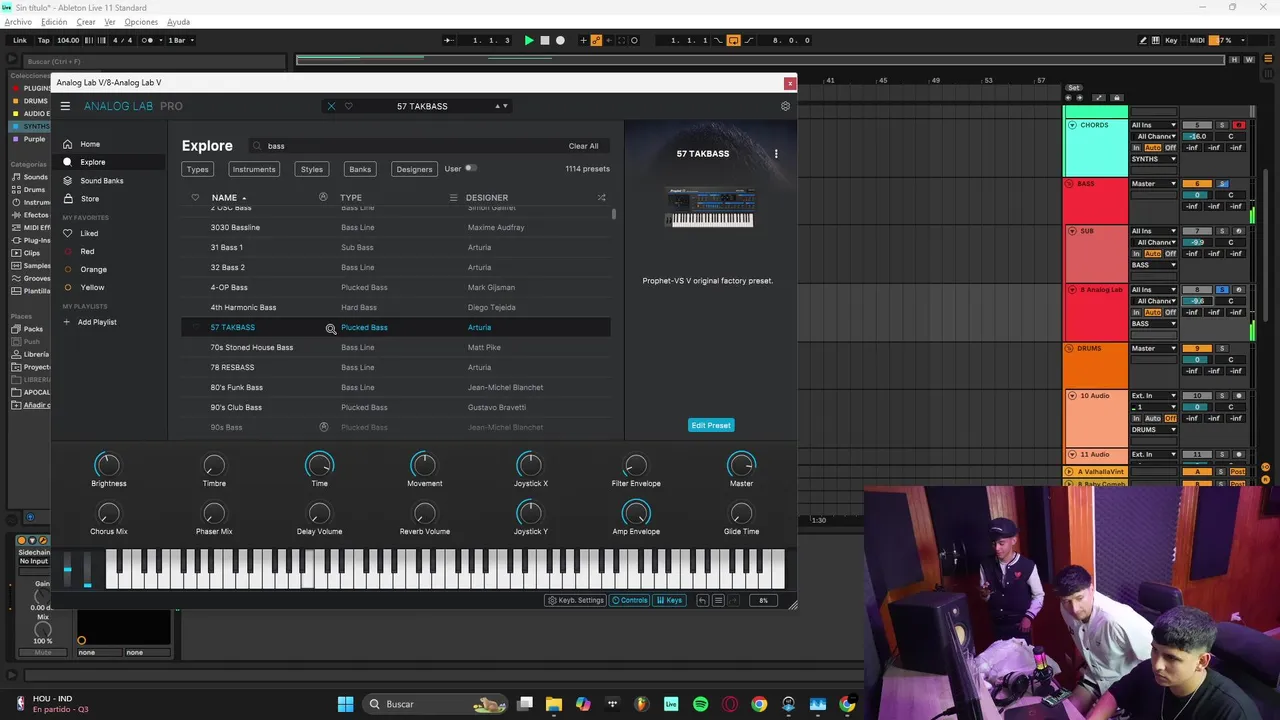This screenshot has width=1280, height=720.
Task: Open the Designers filter dropdown
Action: click(414, 169)
